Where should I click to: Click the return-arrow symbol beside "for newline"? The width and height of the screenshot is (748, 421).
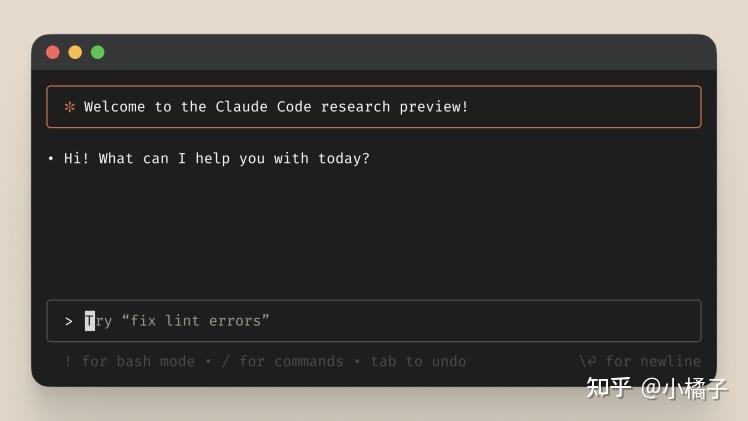point(588,361)
